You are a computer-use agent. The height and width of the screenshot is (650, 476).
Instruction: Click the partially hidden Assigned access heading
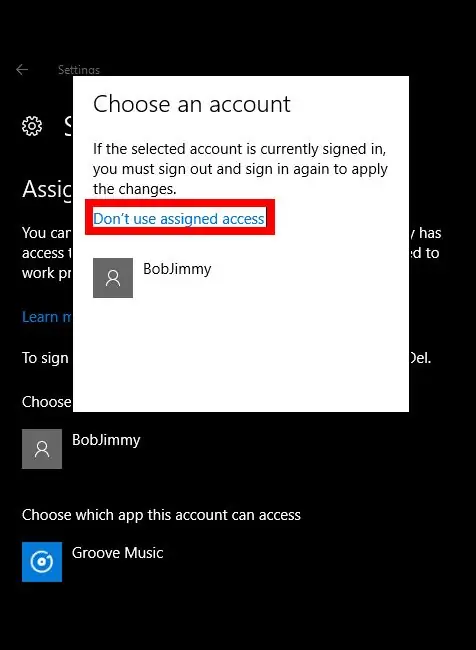(x=47, y=189)
